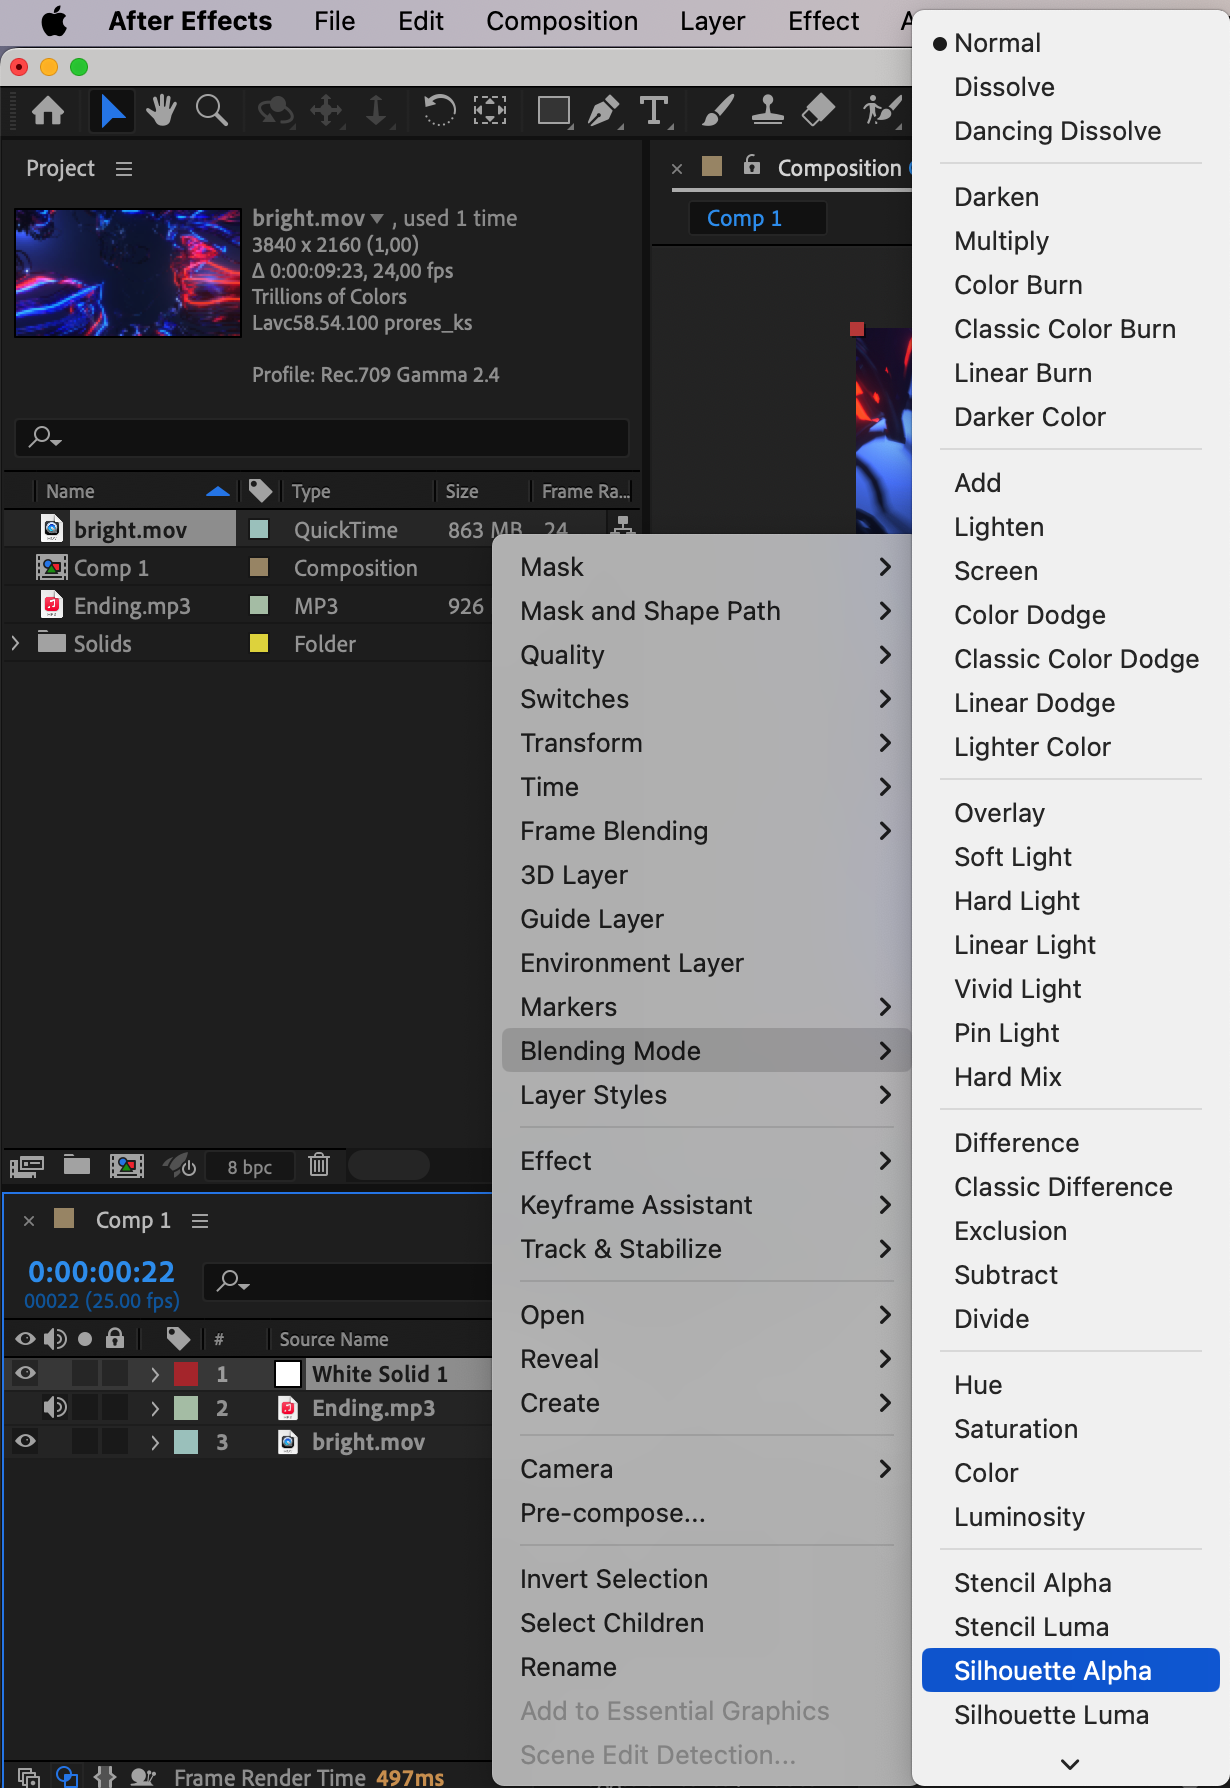Click the Project panel search field
The width and height of the screenshot is (1230, 1788).
click(322, 437)
